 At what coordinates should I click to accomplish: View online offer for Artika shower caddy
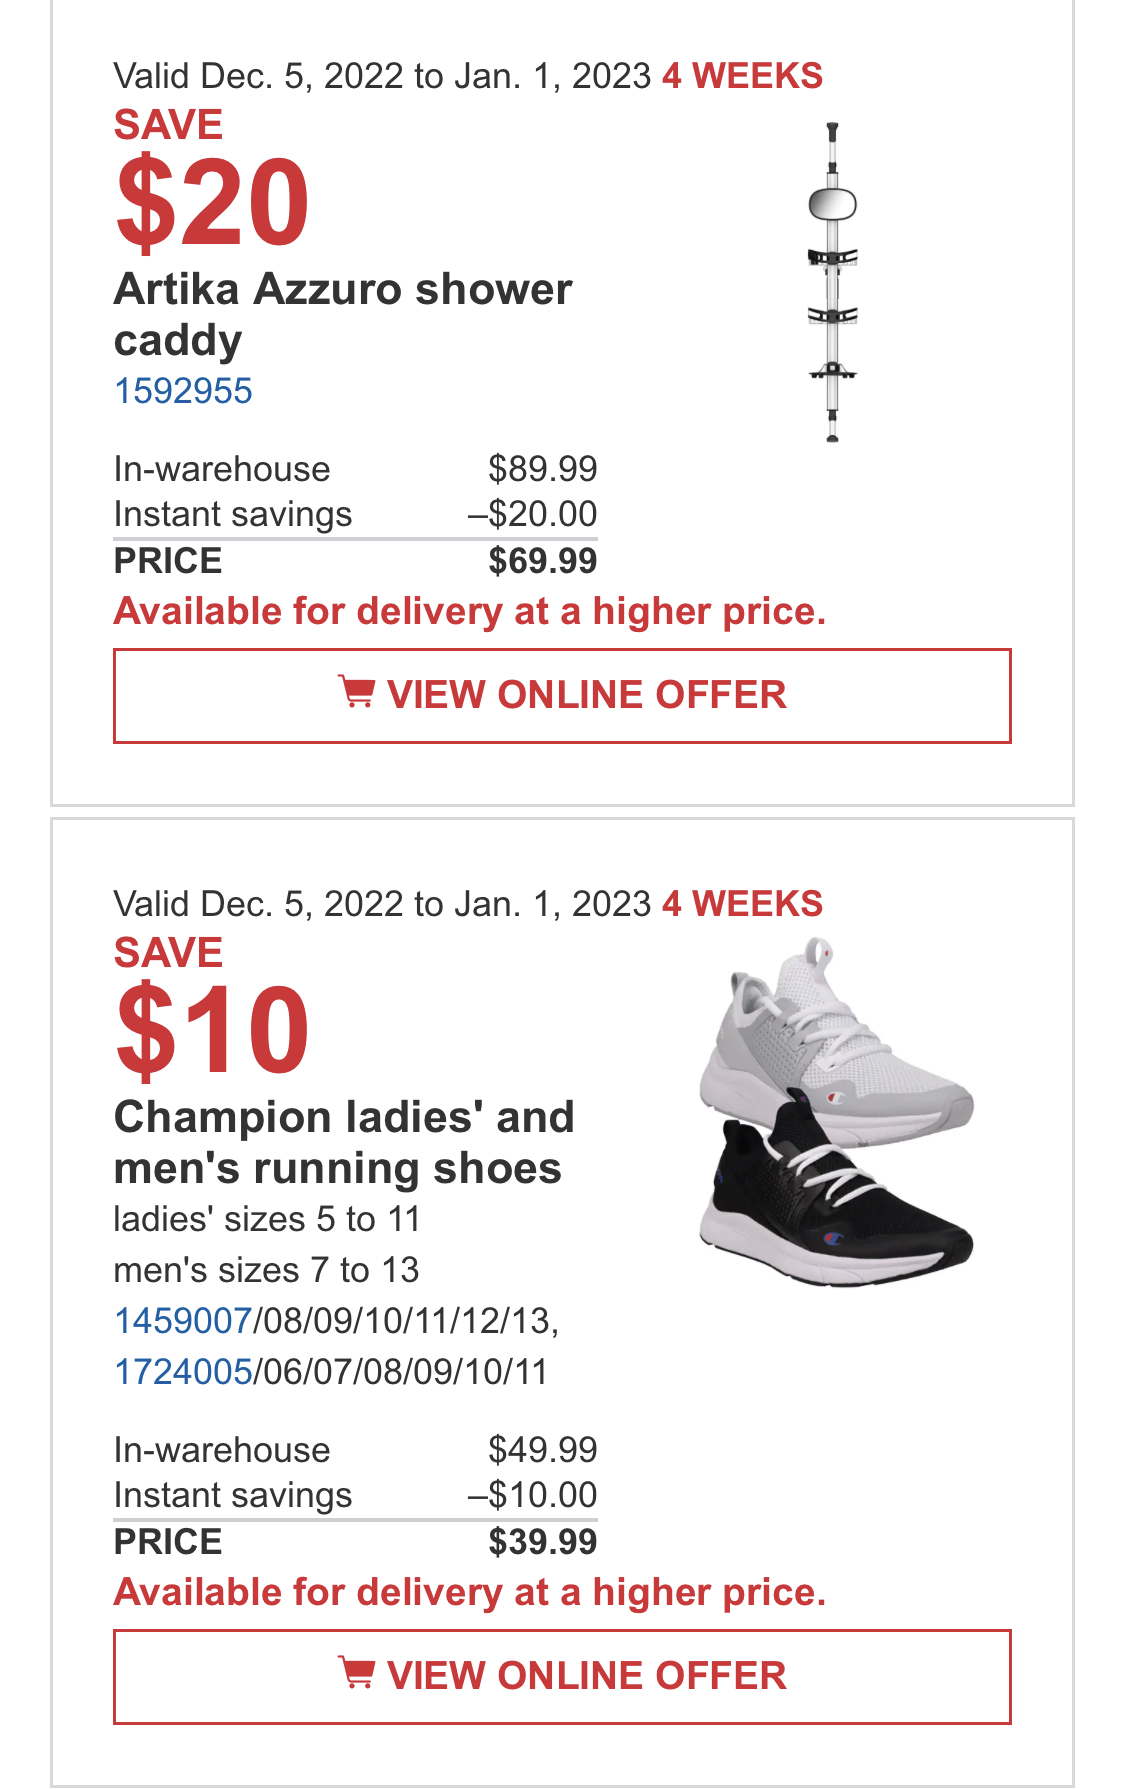(562, 696)
